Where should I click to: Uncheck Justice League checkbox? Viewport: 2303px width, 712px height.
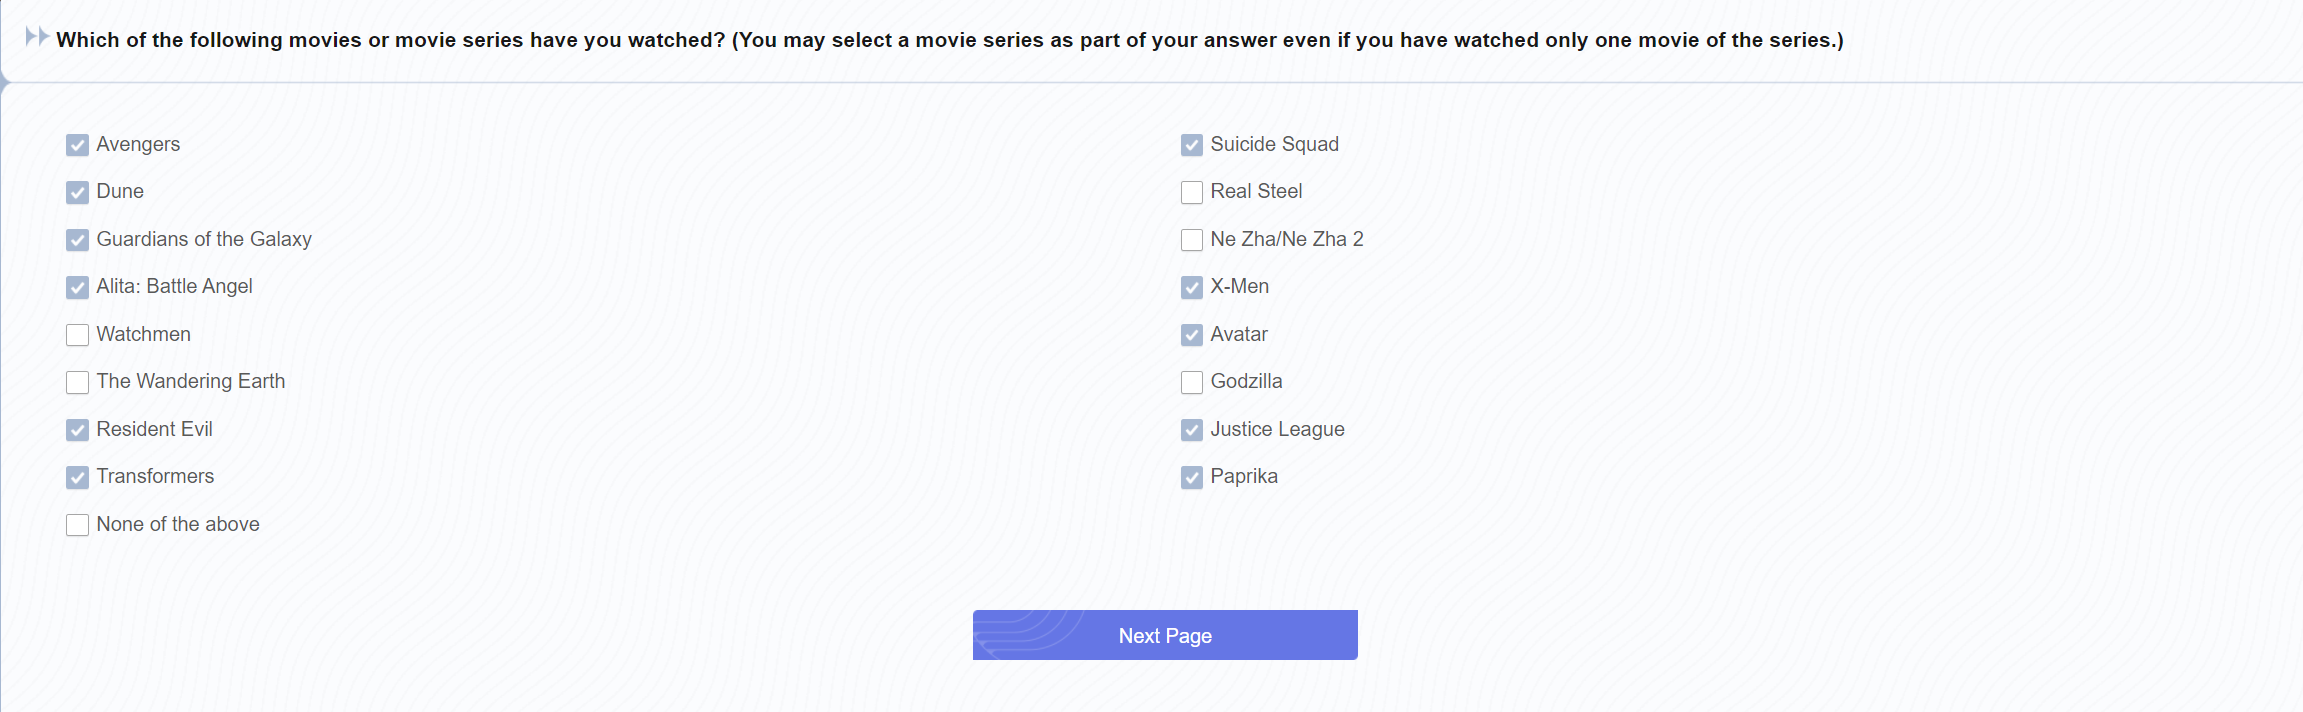(x=1191, y=430)
